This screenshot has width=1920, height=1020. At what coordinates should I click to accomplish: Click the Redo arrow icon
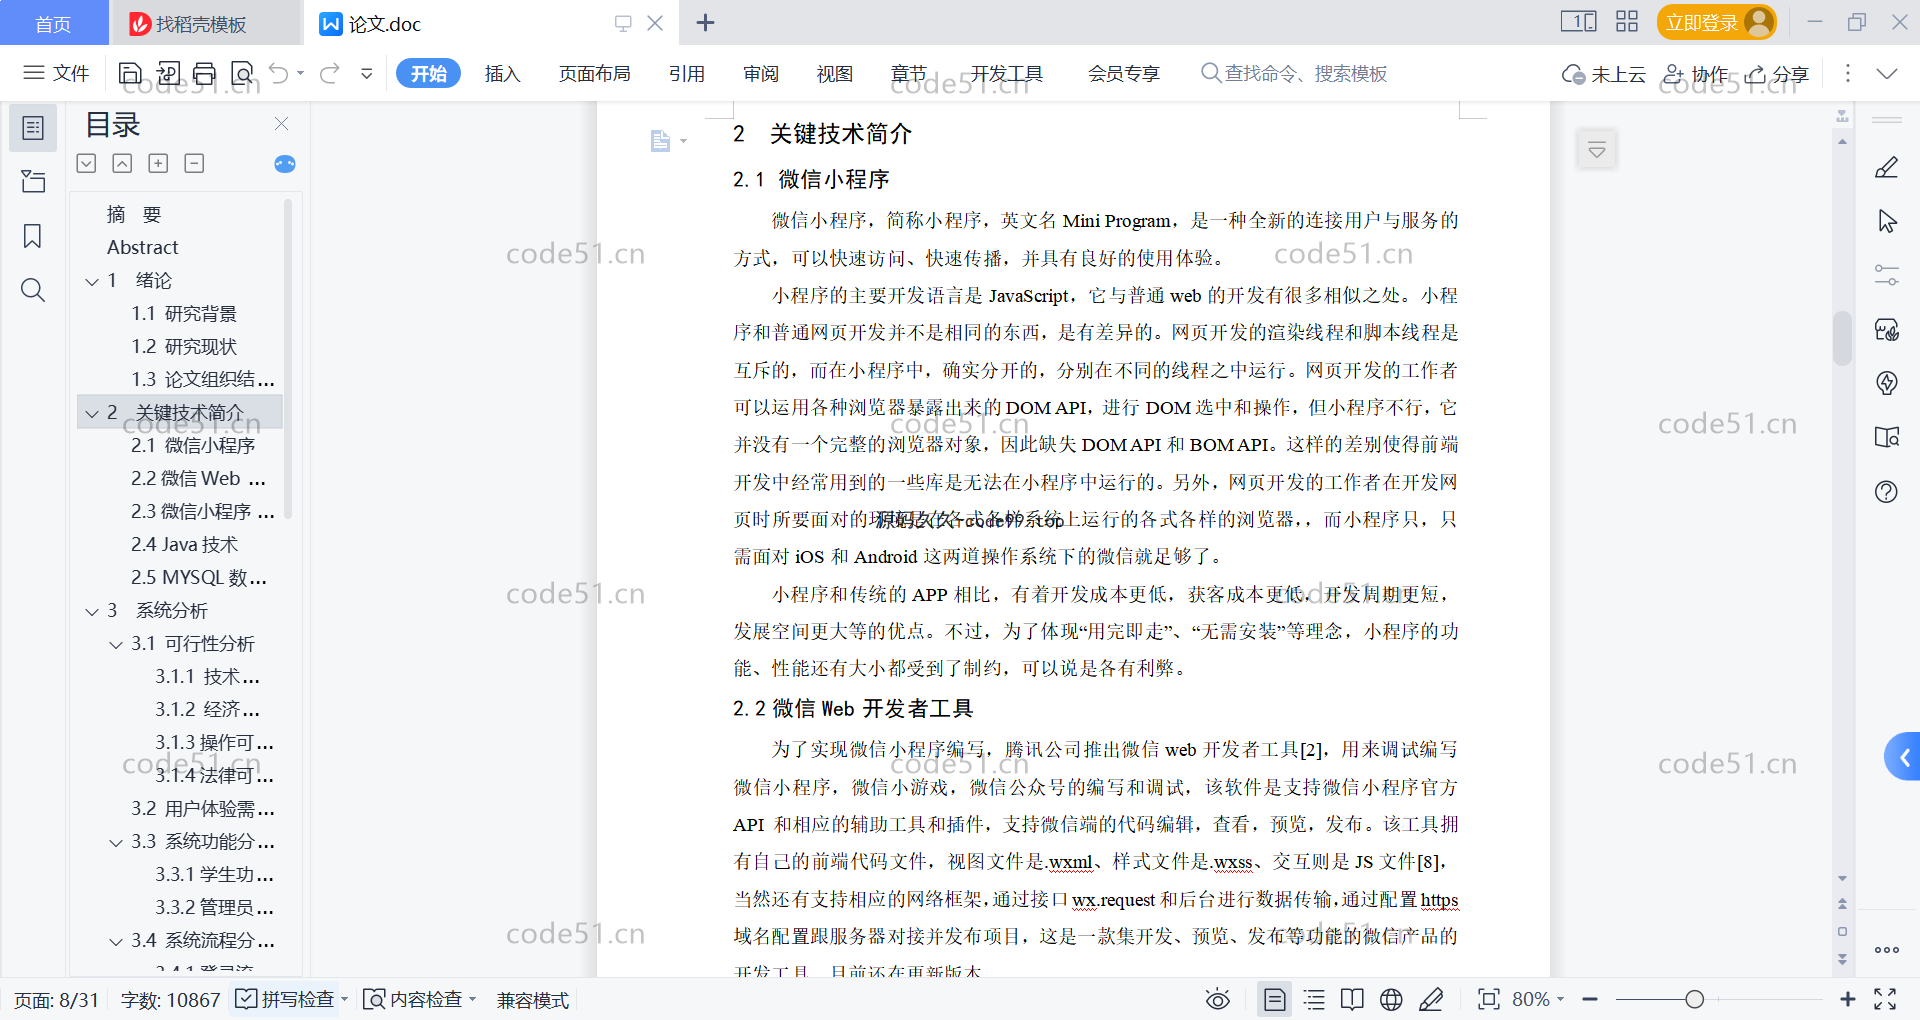click(330, 73)
